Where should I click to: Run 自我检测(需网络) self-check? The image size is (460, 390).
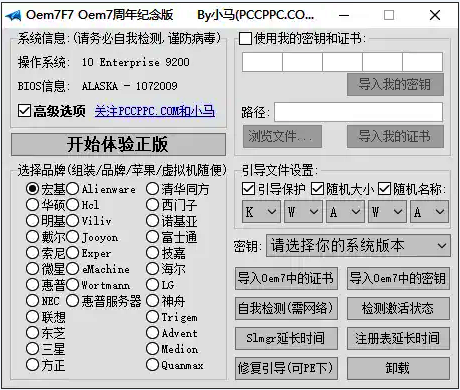click(286, 308)
